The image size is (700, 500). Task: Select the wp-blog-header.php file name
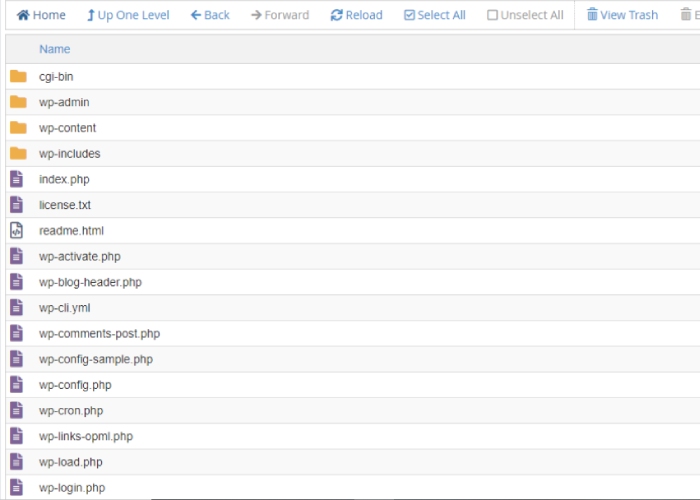(x=91, y=283)
